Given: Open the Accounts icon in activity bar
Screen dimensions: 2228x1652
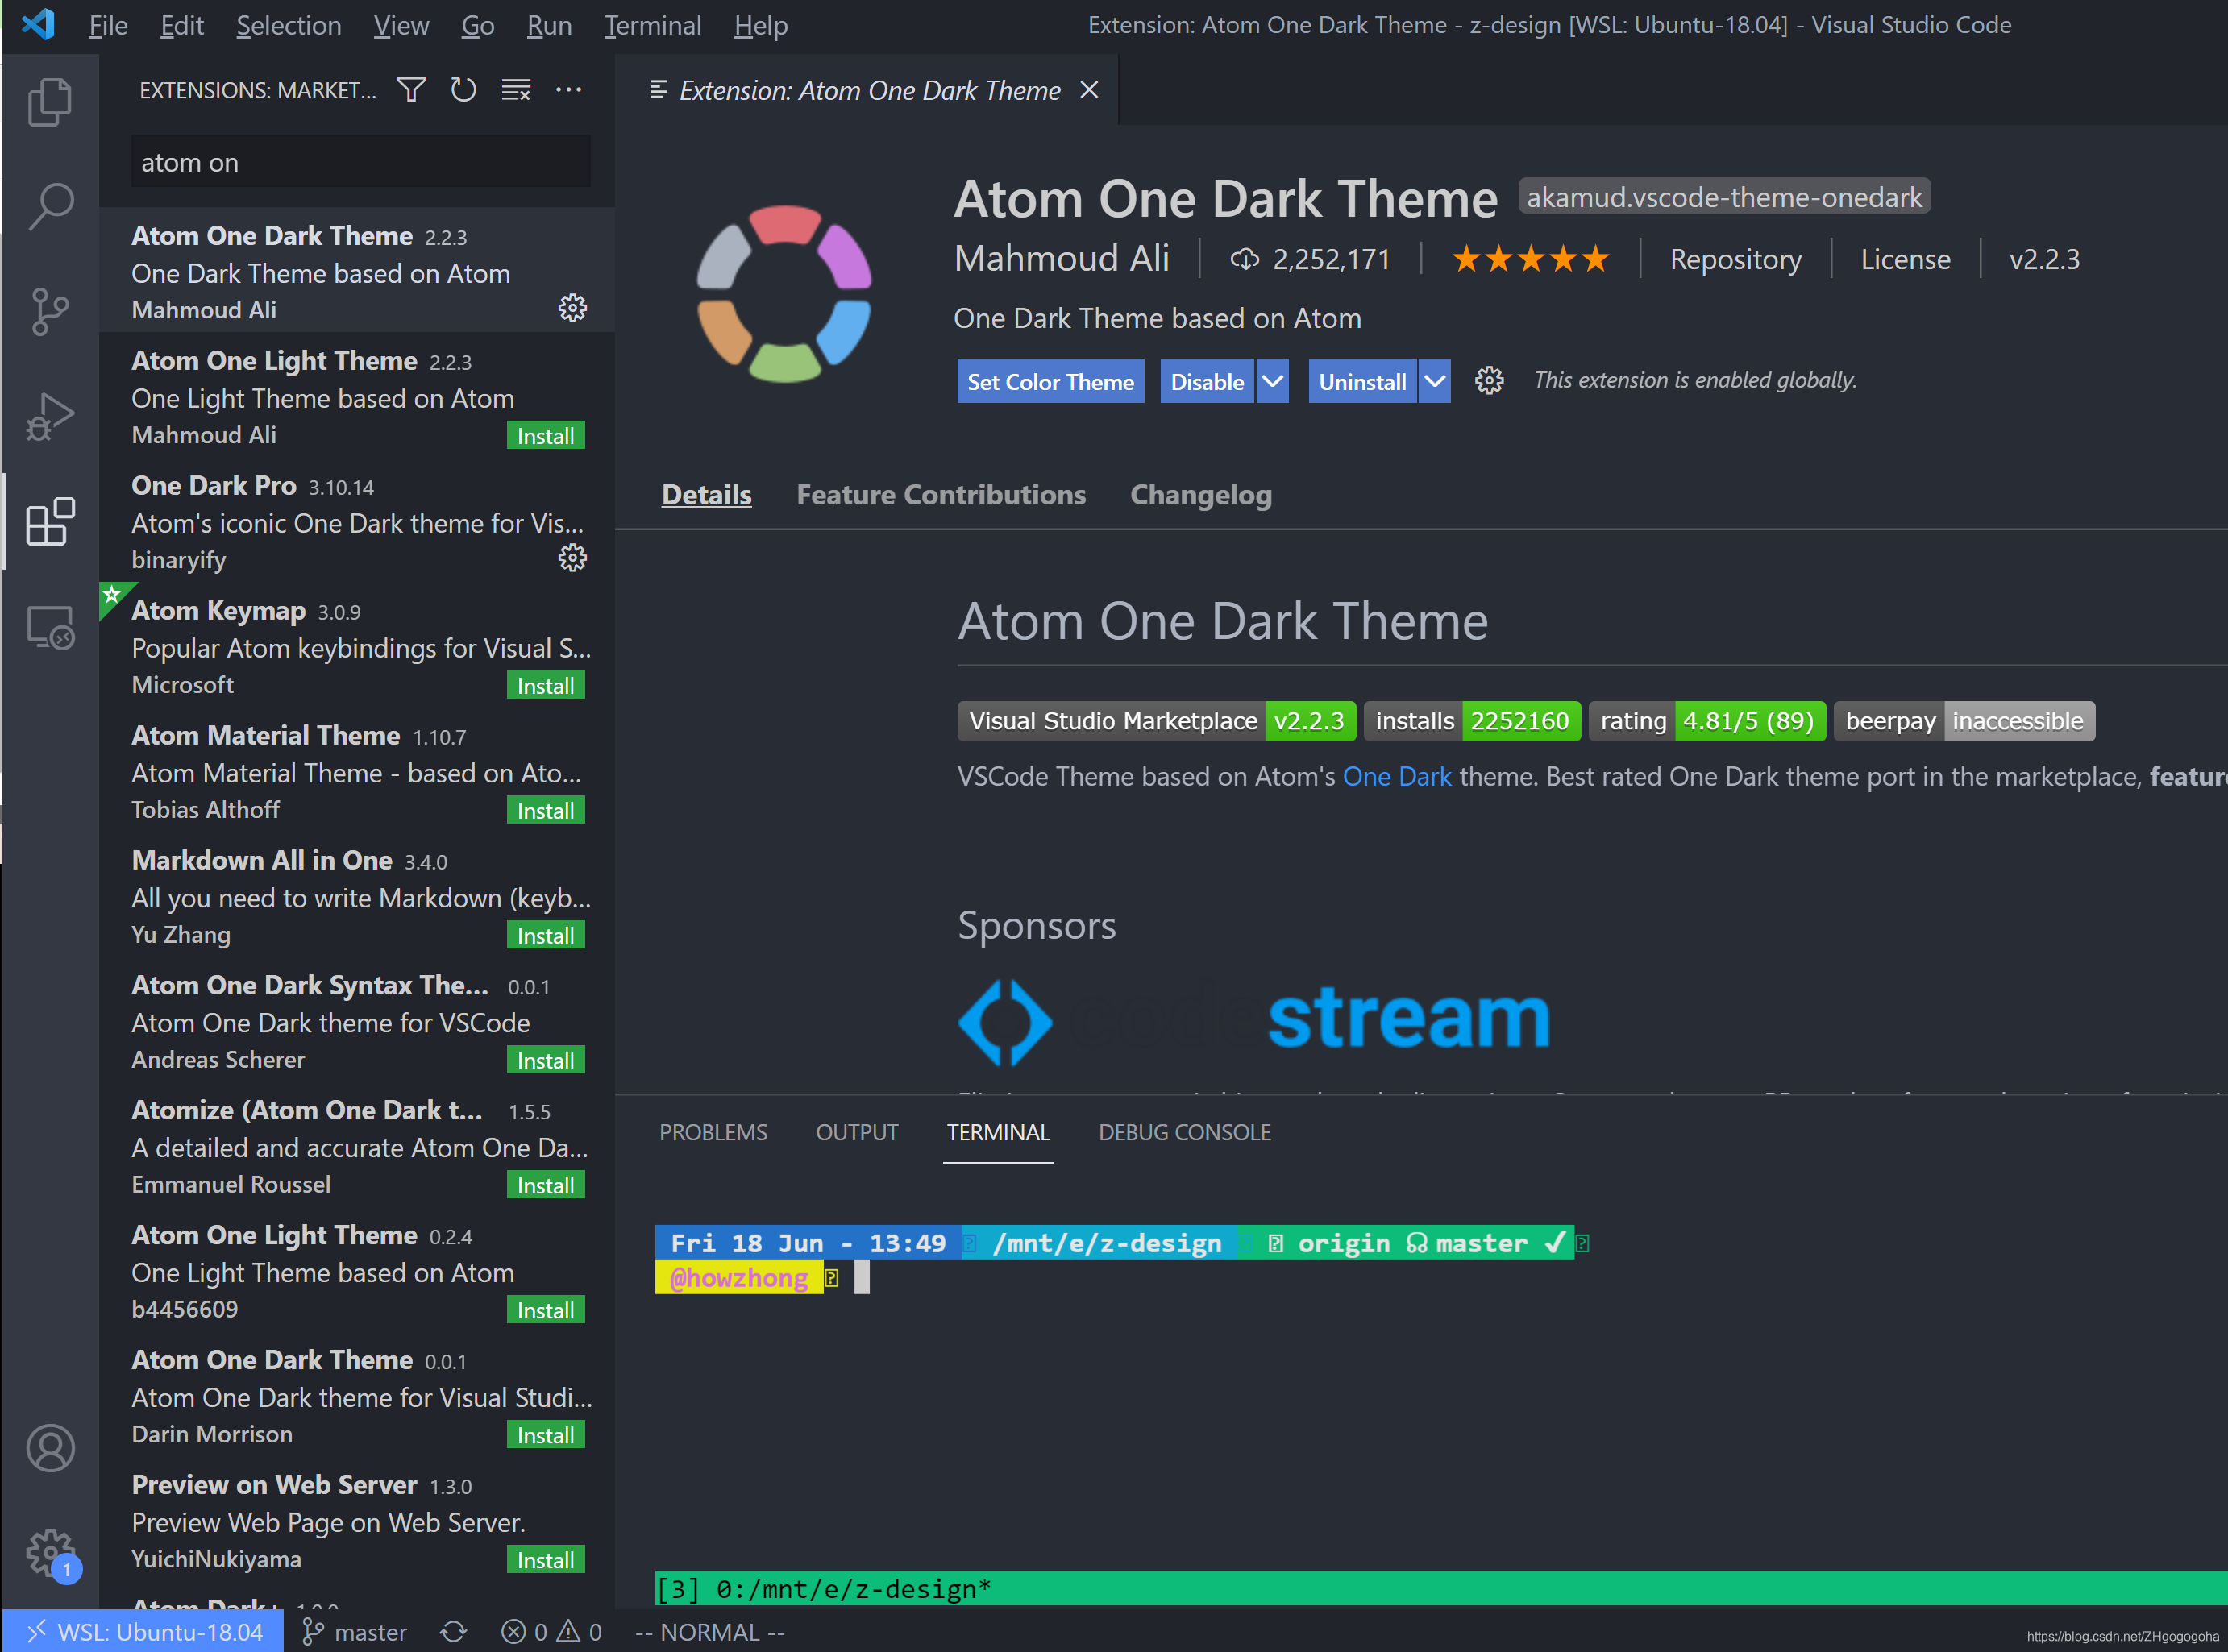Looking at the screenshot, I should (50, 1447).
